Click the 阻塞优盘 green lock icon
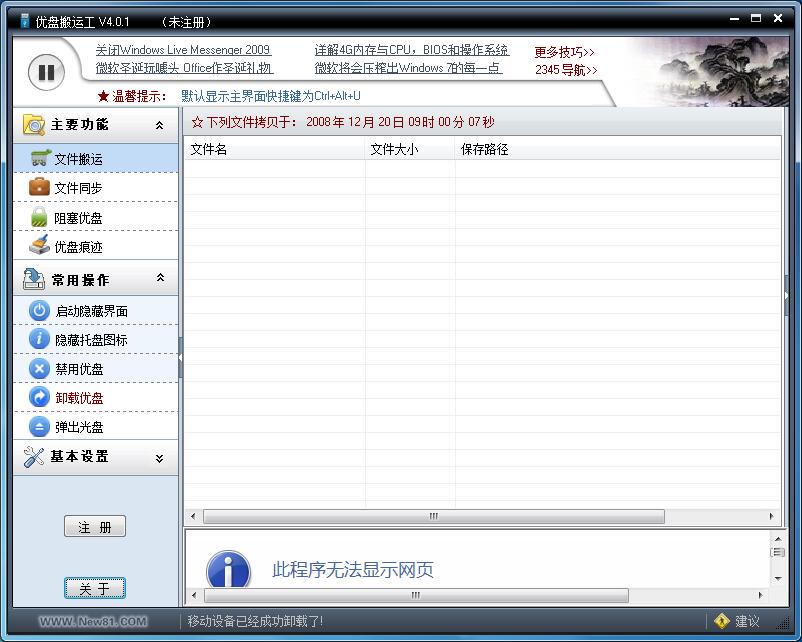The height and width of the screenshot is (642, 802). pos(39,217)
